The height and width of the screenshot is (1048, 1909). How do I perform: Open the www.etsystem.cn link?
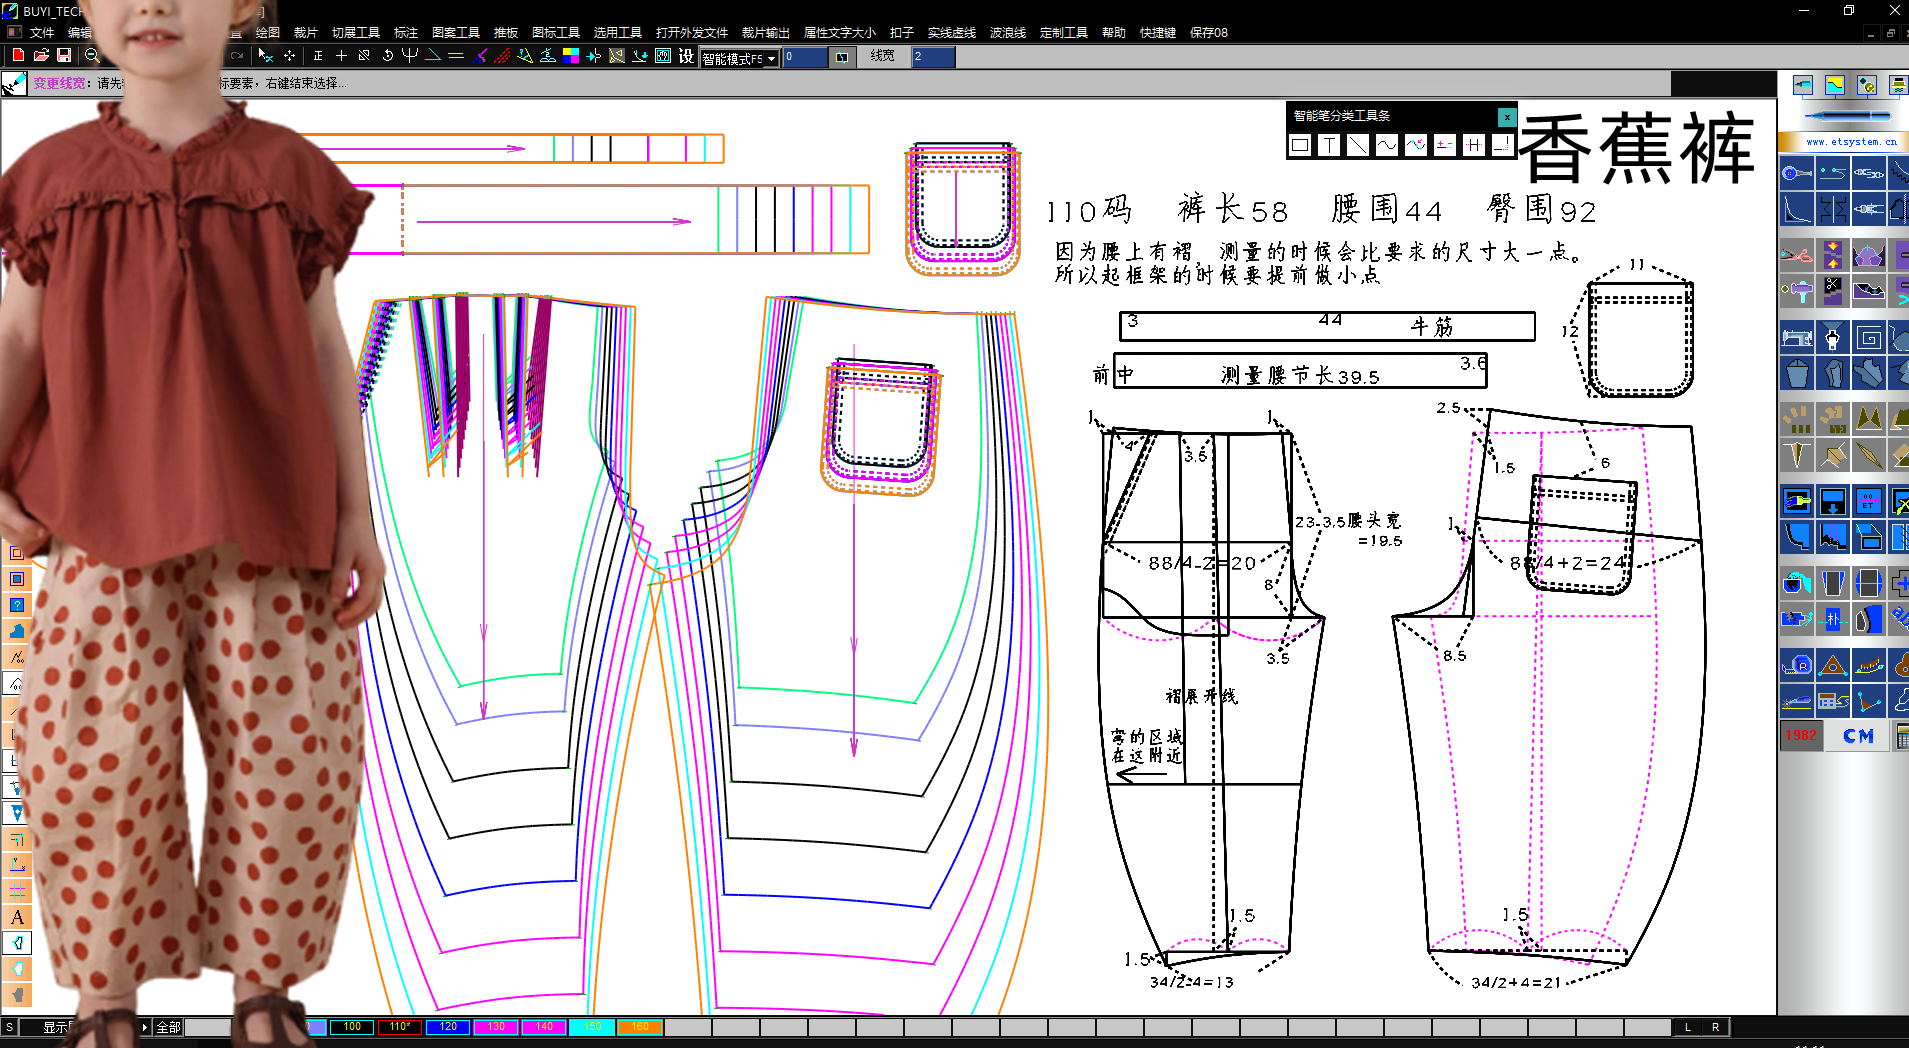1851,142
